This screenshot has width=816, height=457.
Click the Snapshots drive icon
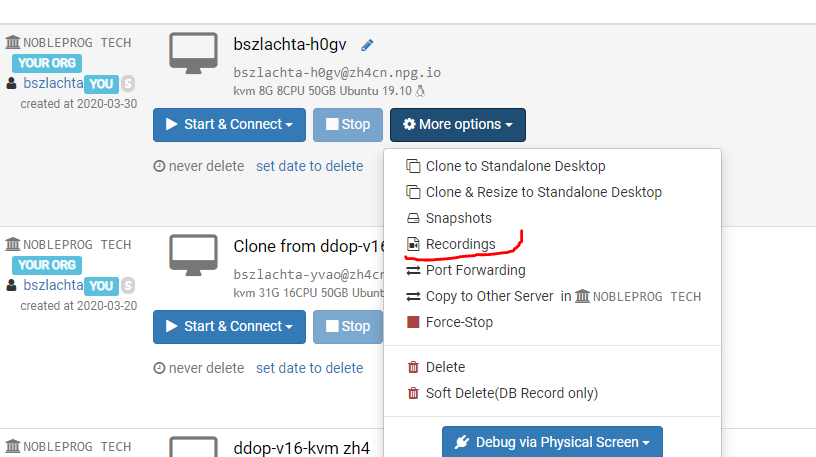pyautogui.click(x=413, y=218)
